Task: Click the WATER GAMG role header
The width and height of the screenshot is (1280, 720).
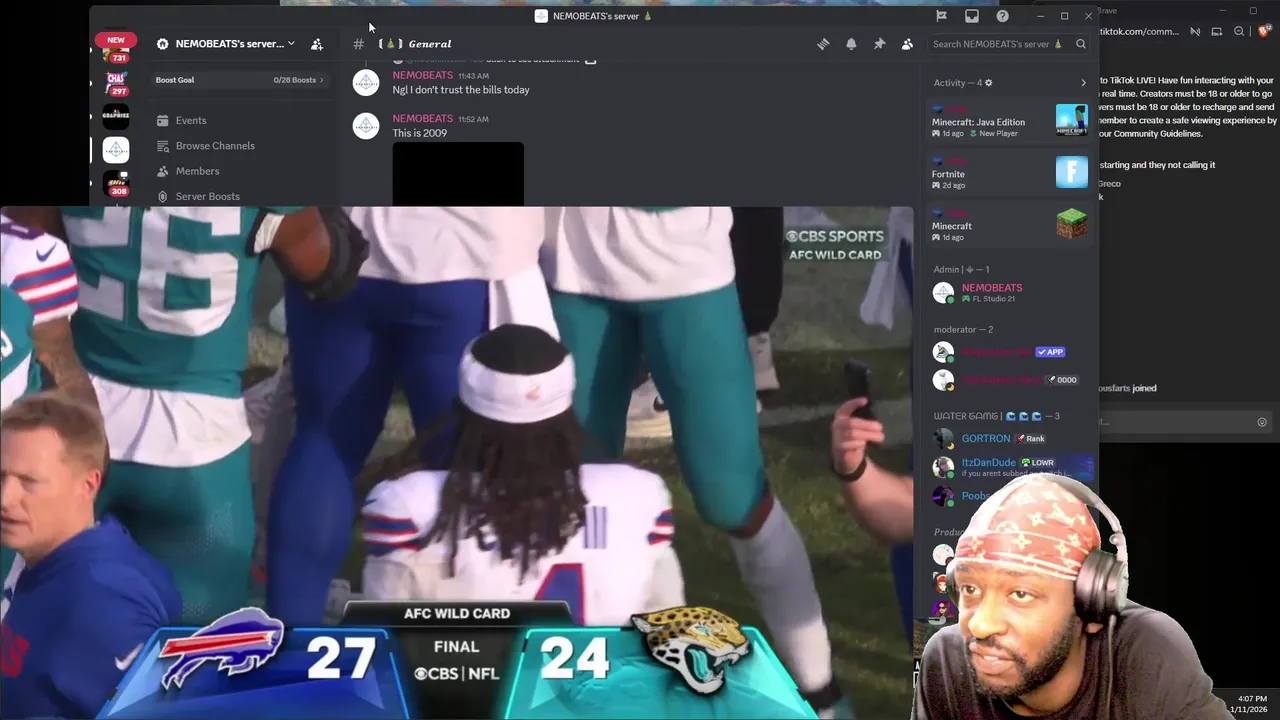Action: point(996,416)
